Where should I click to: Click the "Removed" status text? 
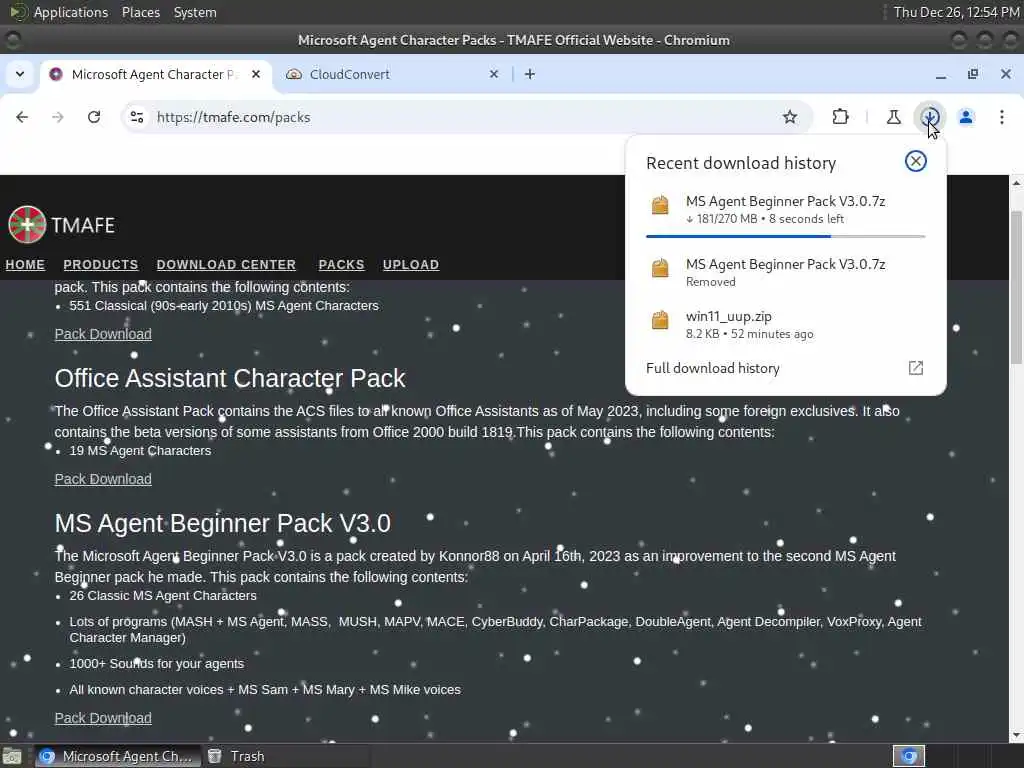pos(711,281)
